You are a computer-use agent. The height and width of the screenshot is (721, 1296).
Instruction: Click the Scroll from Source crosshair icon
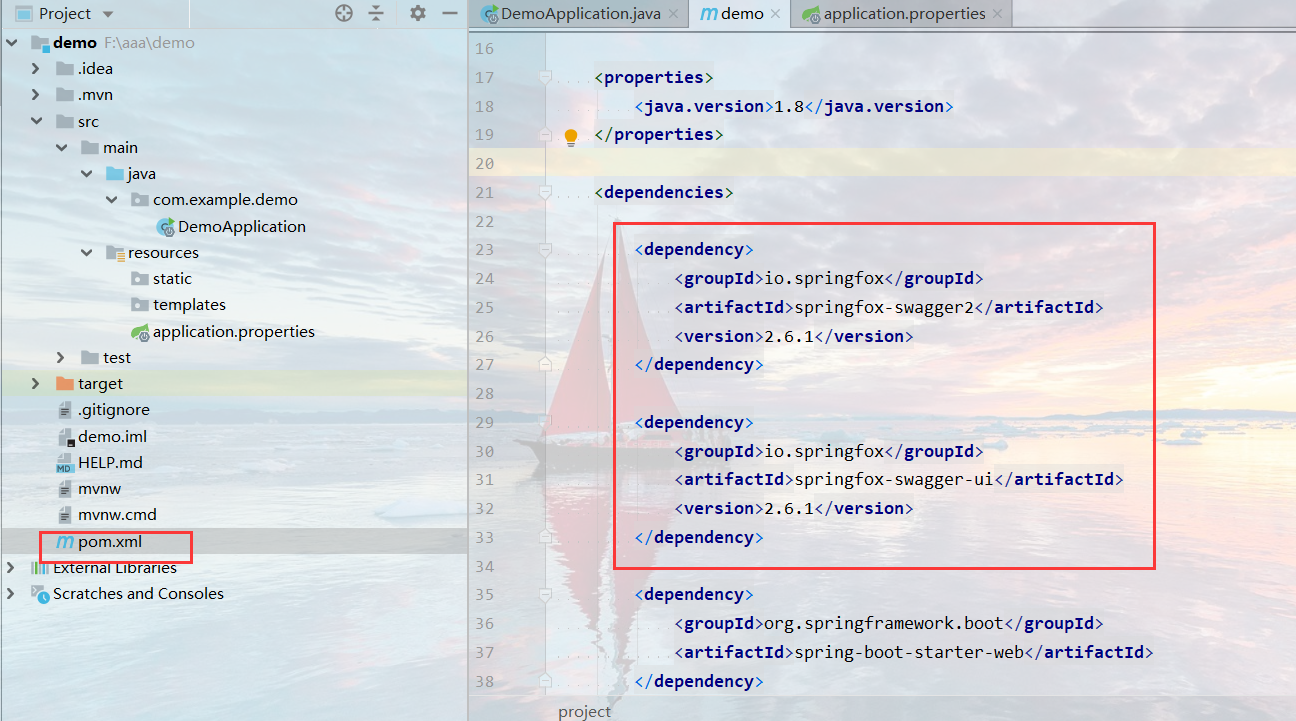tap(344, 14)
